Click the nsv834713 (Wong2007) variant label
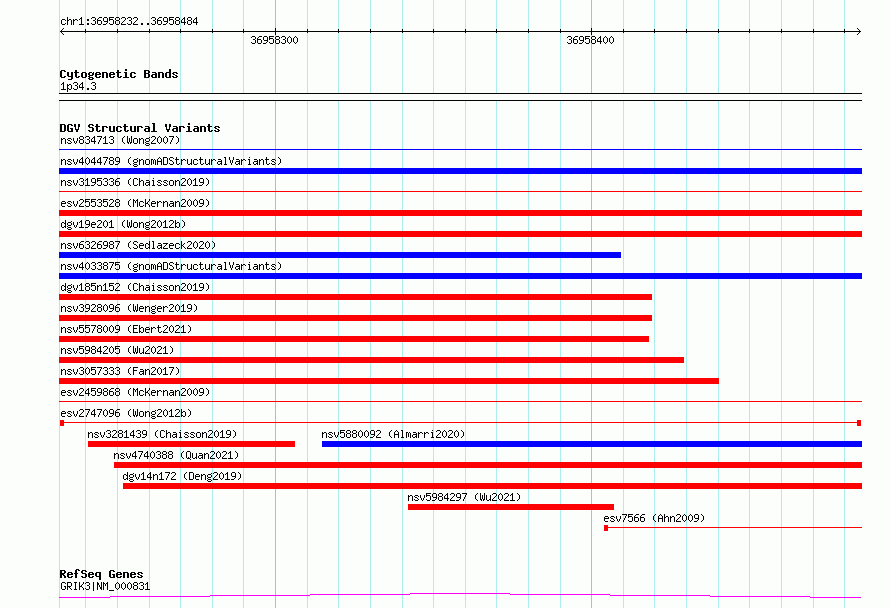This screenshot has height=608, width=890. coord(120,140)
